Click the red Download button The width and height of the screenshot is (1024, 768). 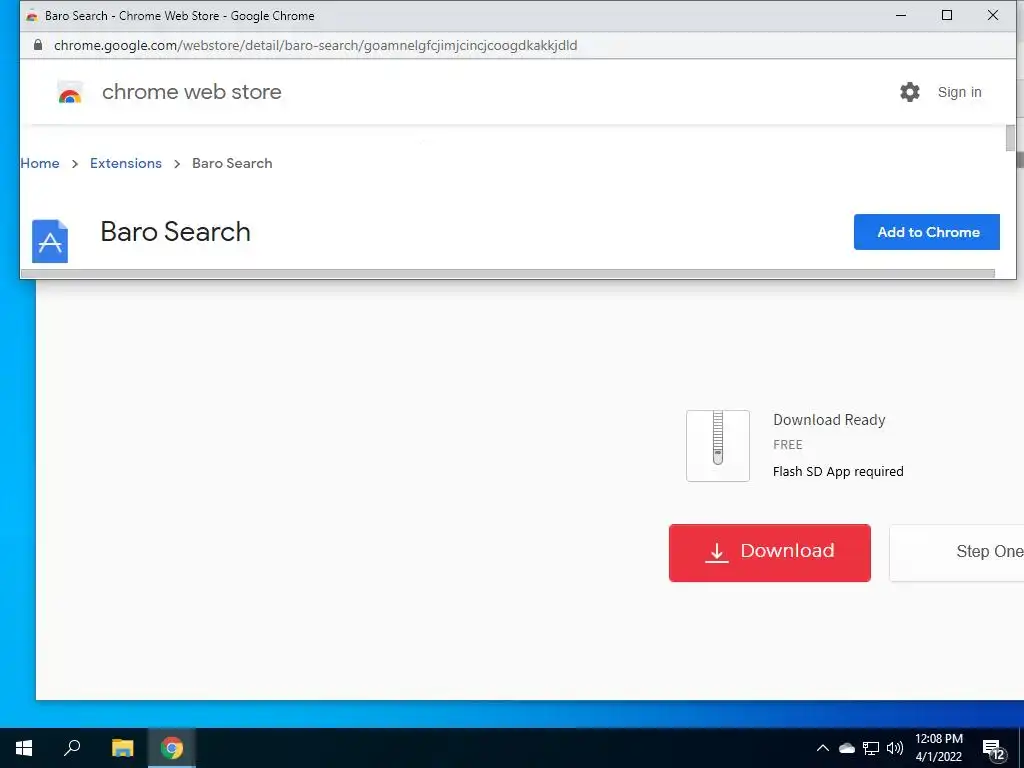pos(769,552)
